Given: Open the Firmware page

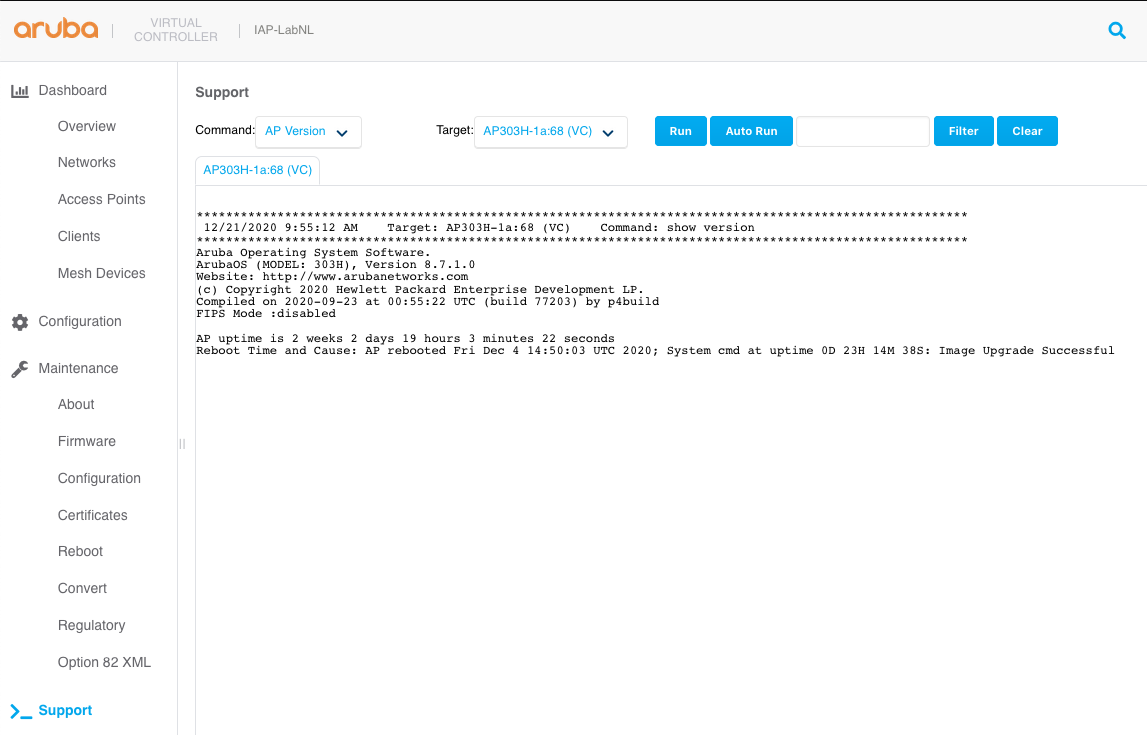Looking at the screenshot, I should coord(87,441).
